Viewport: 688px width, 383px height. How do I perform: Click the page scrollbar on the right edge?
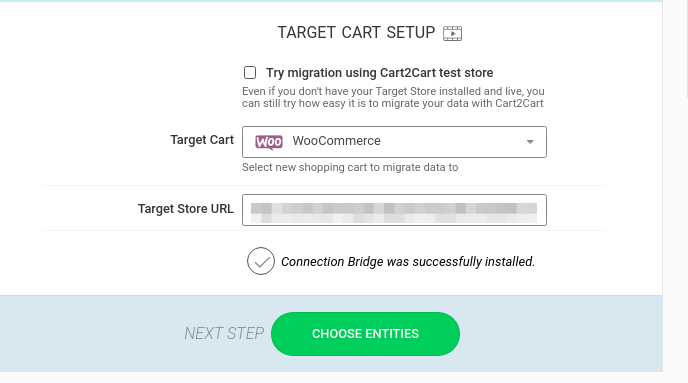[687, 48]
